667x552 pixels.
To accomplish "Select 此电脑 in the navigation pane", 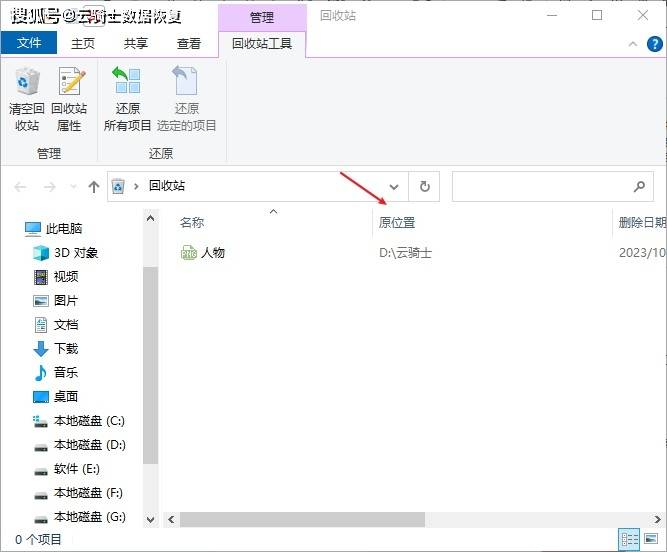I will [x=54, y=229].
